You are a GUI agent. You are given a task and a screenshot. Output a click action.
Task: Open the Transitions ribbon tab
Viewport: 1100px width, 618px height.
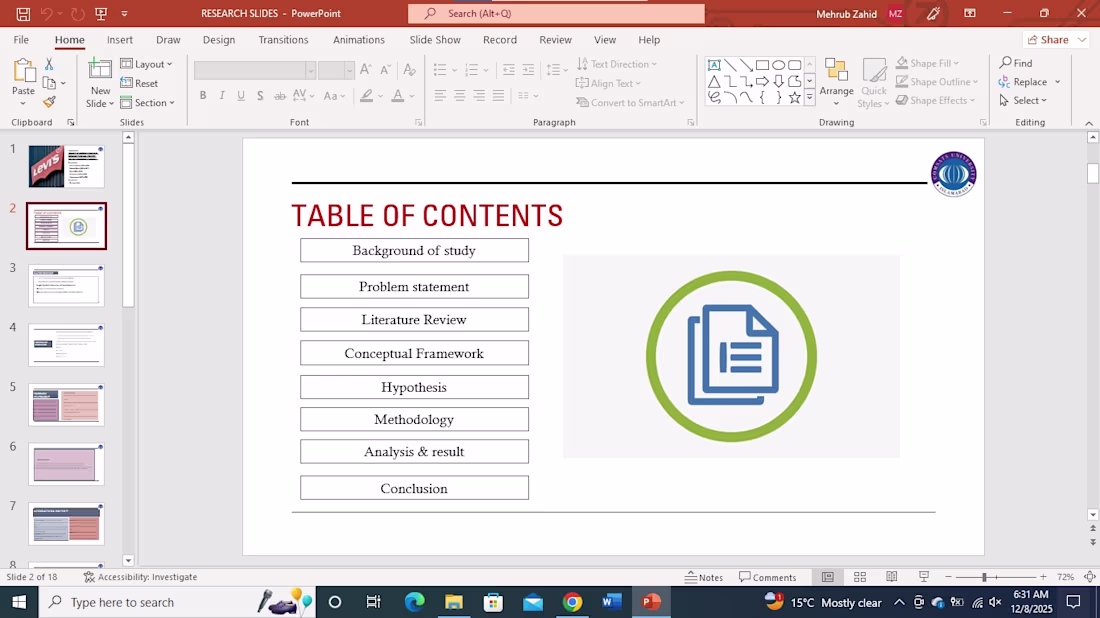283,40
